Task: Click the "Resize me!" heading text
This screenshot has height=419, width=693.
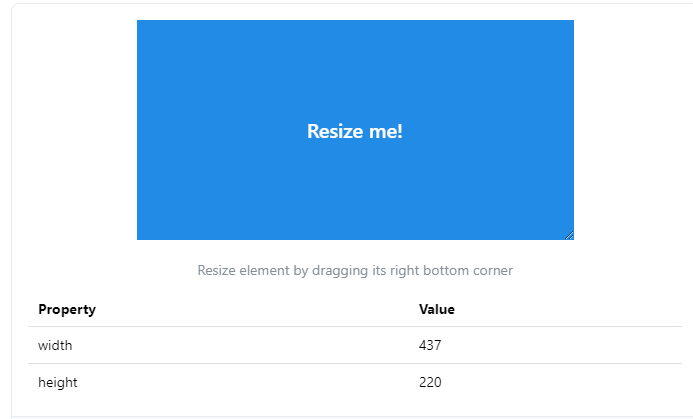Action: 355,131
